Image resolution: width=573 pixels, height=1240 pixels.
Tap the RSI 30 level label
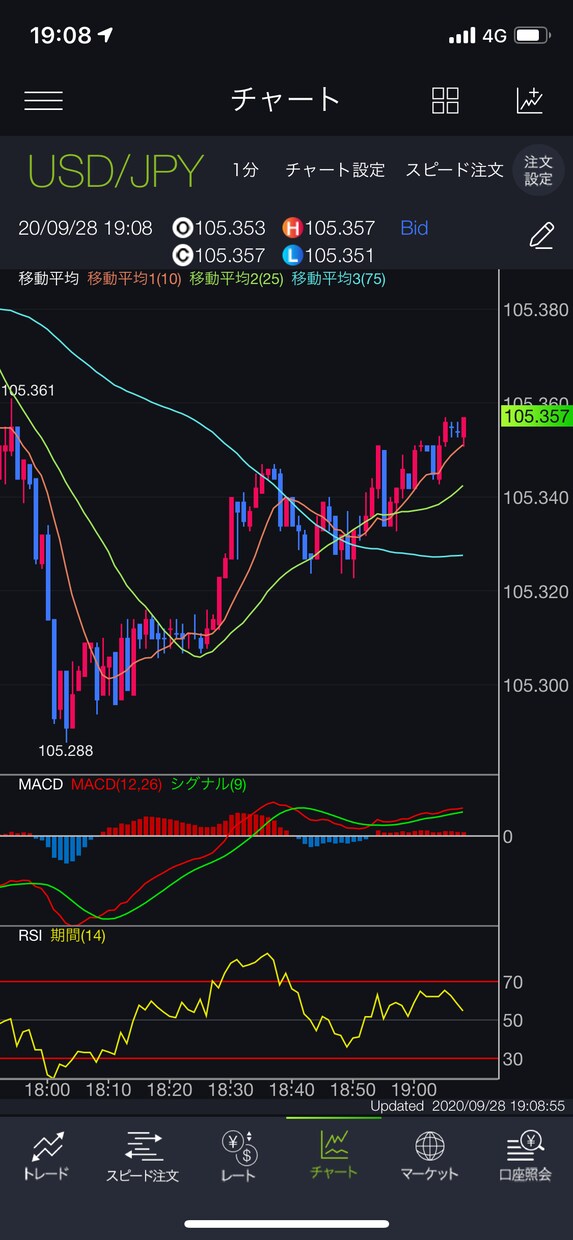click(513, 1058)
